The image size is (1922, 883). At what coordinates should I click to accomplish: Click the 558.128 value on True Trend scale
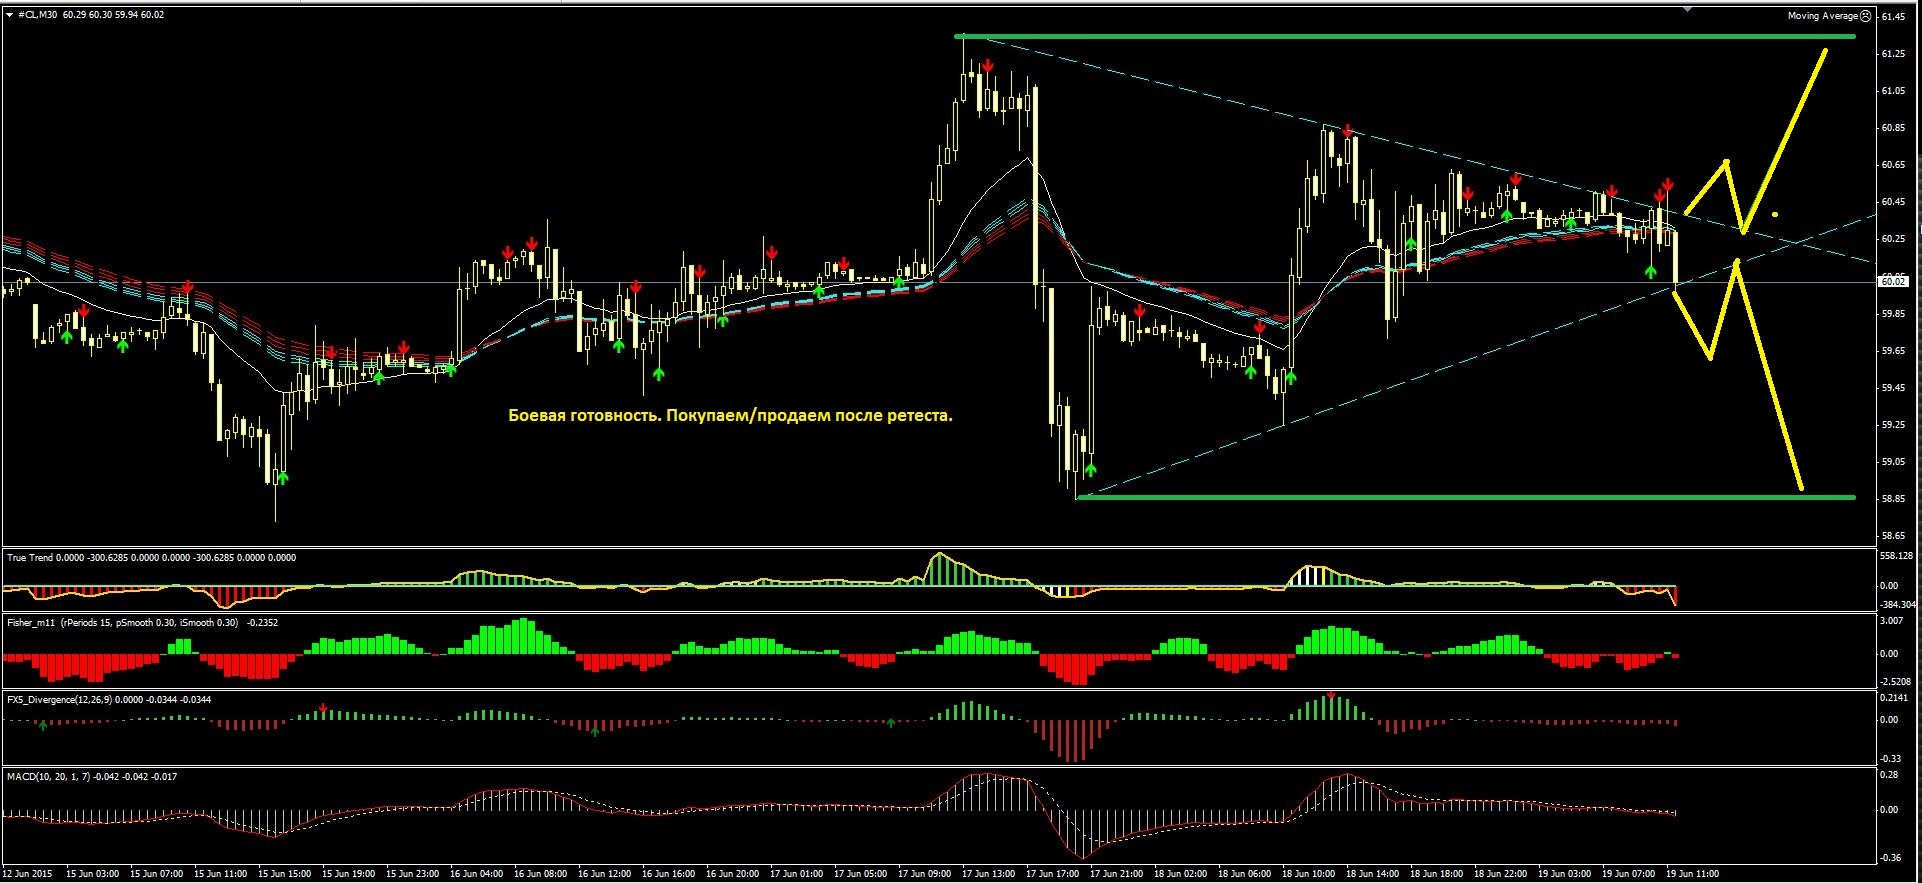(x=1897, y=556)
